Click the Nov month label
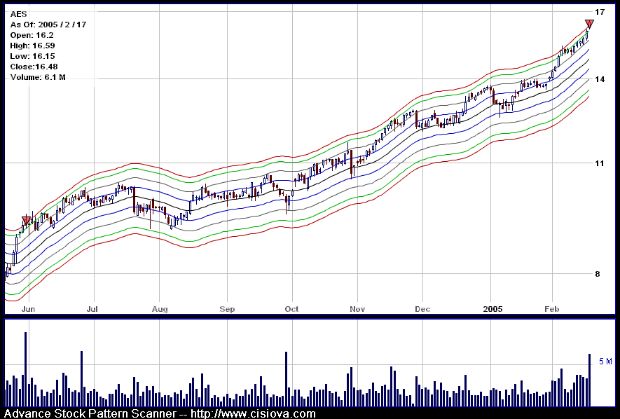 (357, 309)
